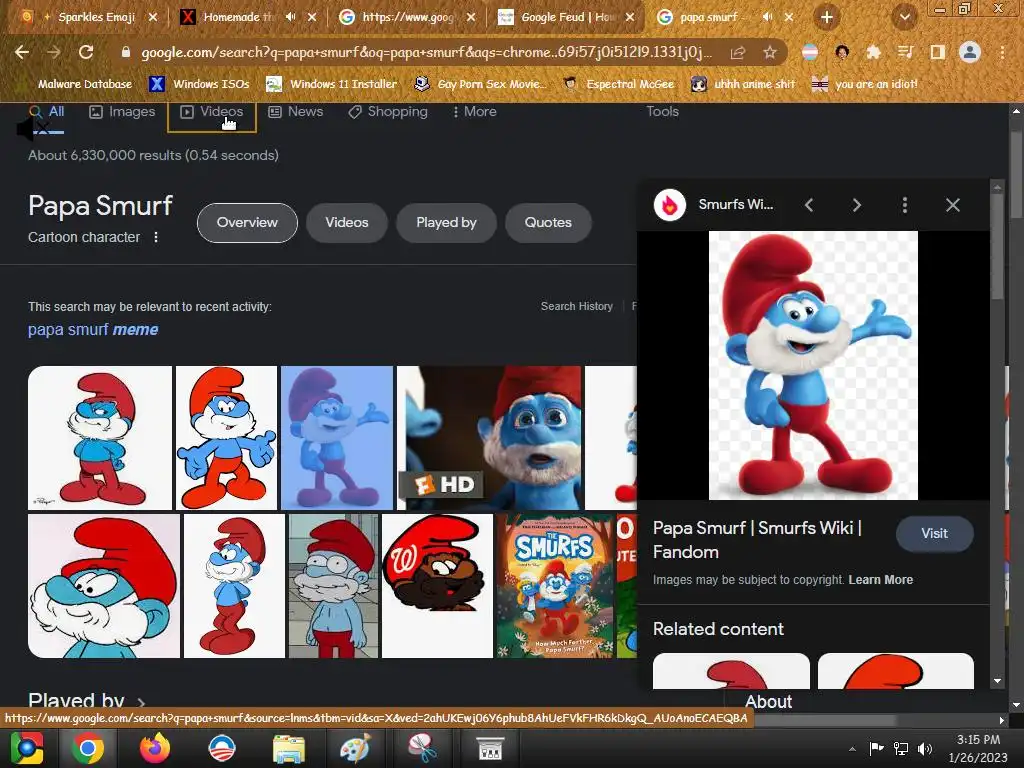
Task: Bookmark this page with the star icon
Action: (x=770, y=52)
